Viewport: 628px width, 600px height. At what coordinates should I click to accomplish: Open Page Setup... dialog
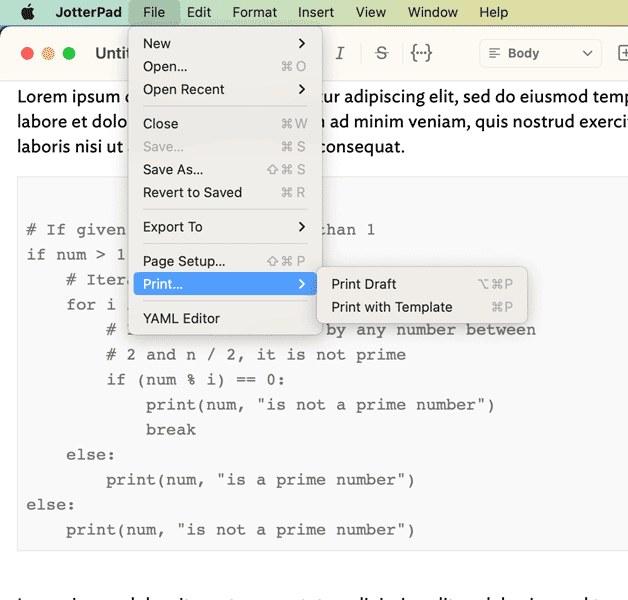225,261
